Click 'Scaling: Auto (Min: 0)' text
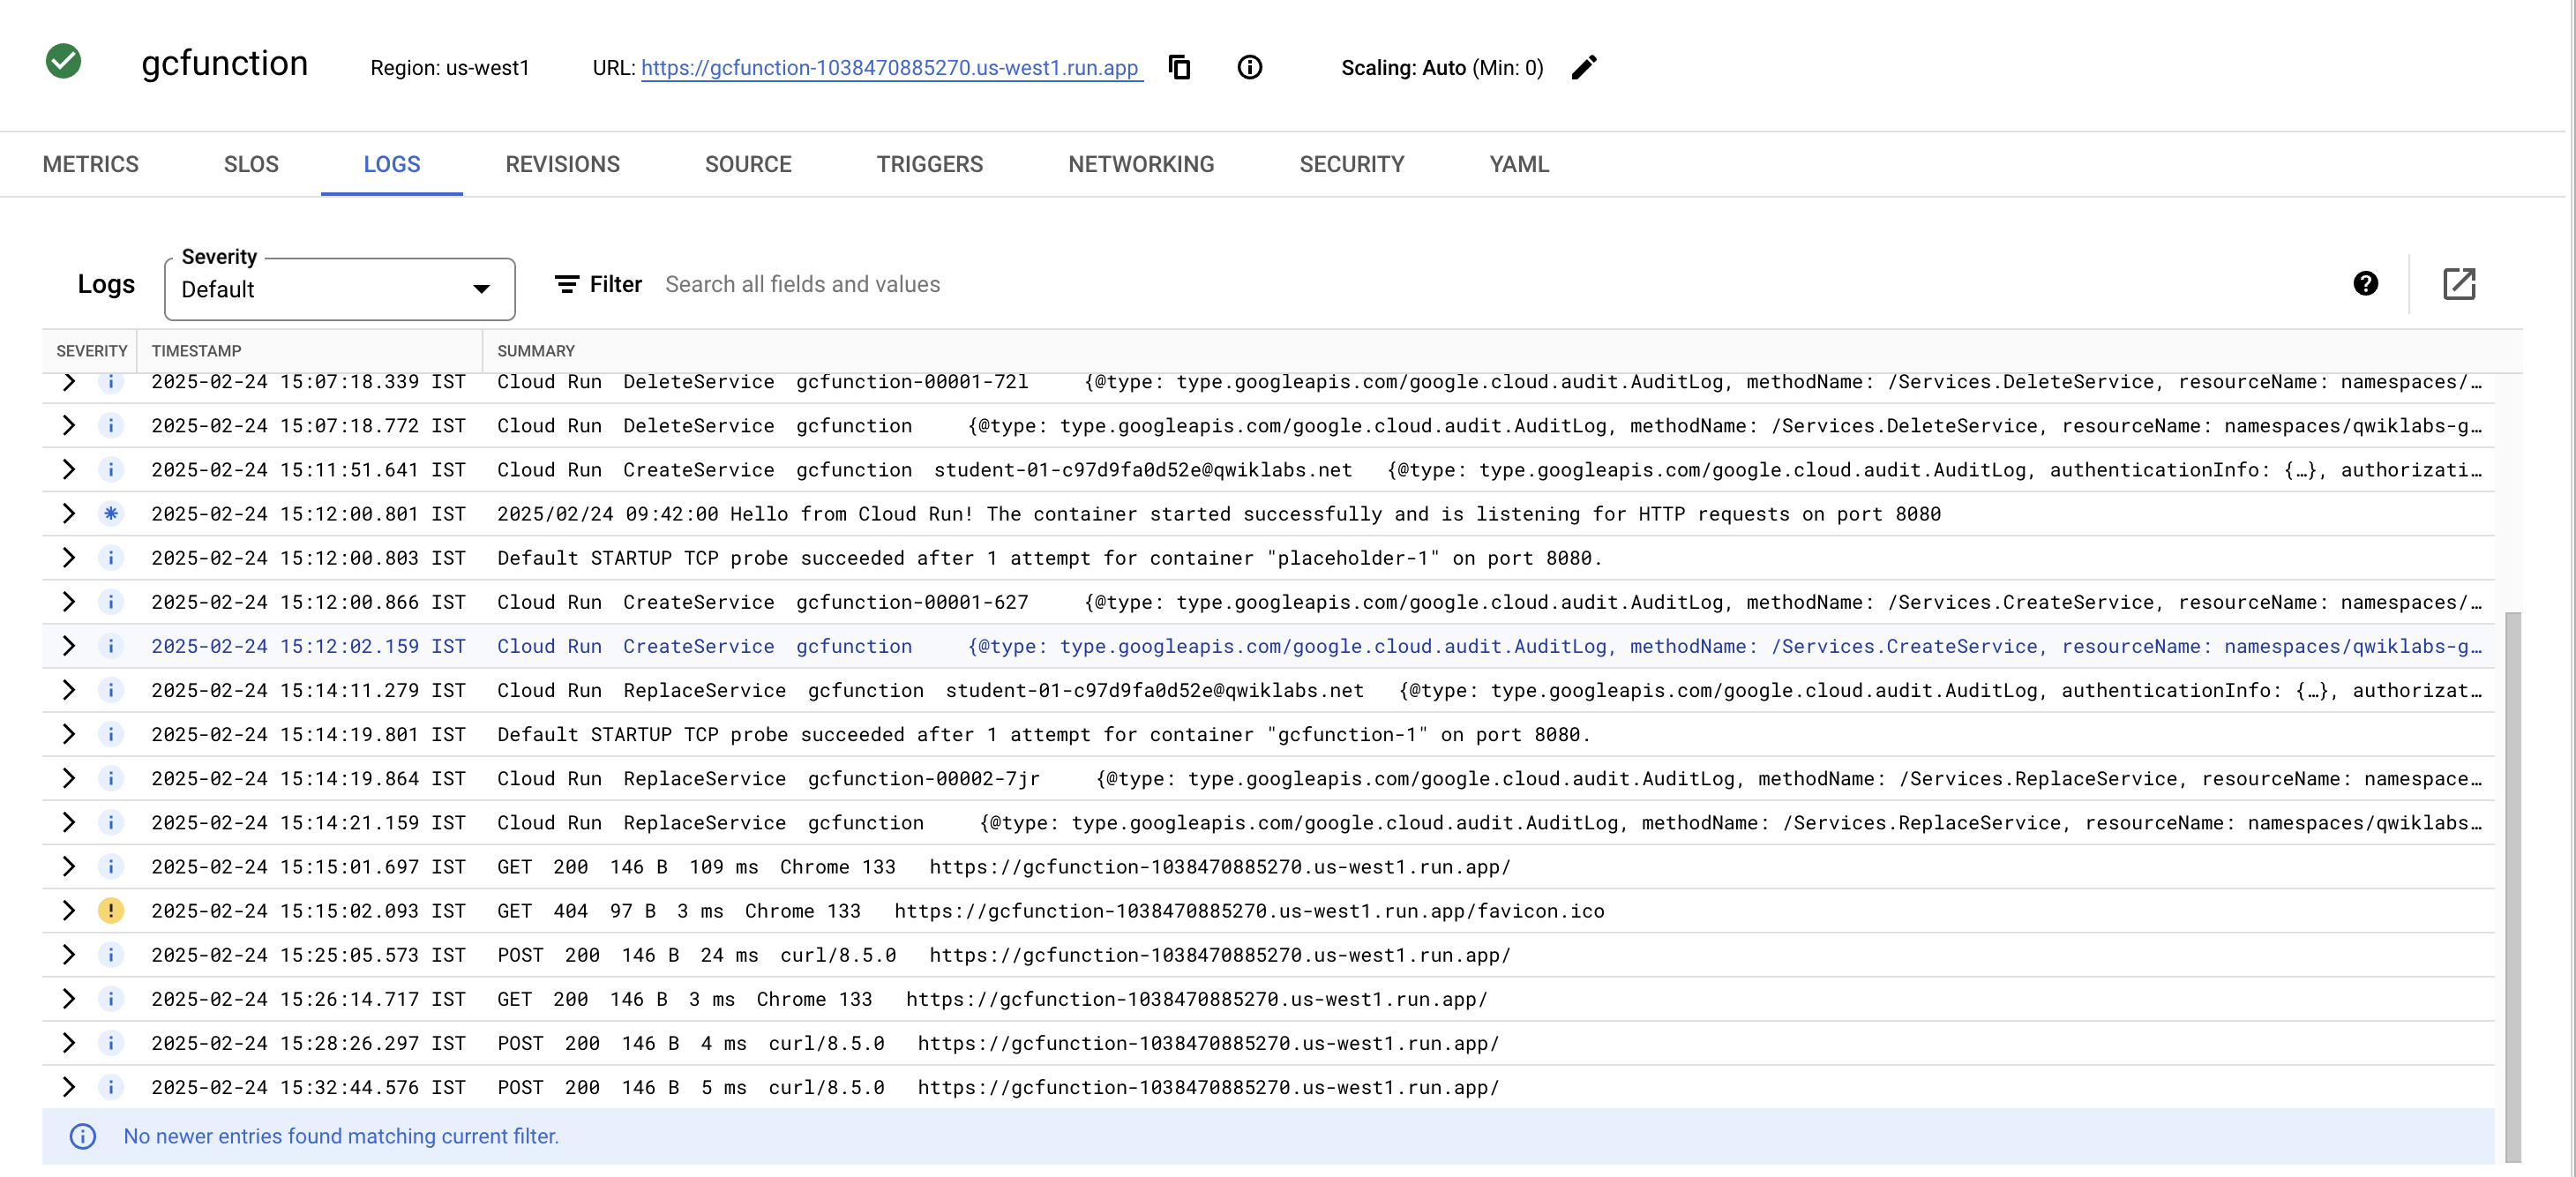Image resolution: width=2576 pixels, height=1177 pixels. 1442,68
